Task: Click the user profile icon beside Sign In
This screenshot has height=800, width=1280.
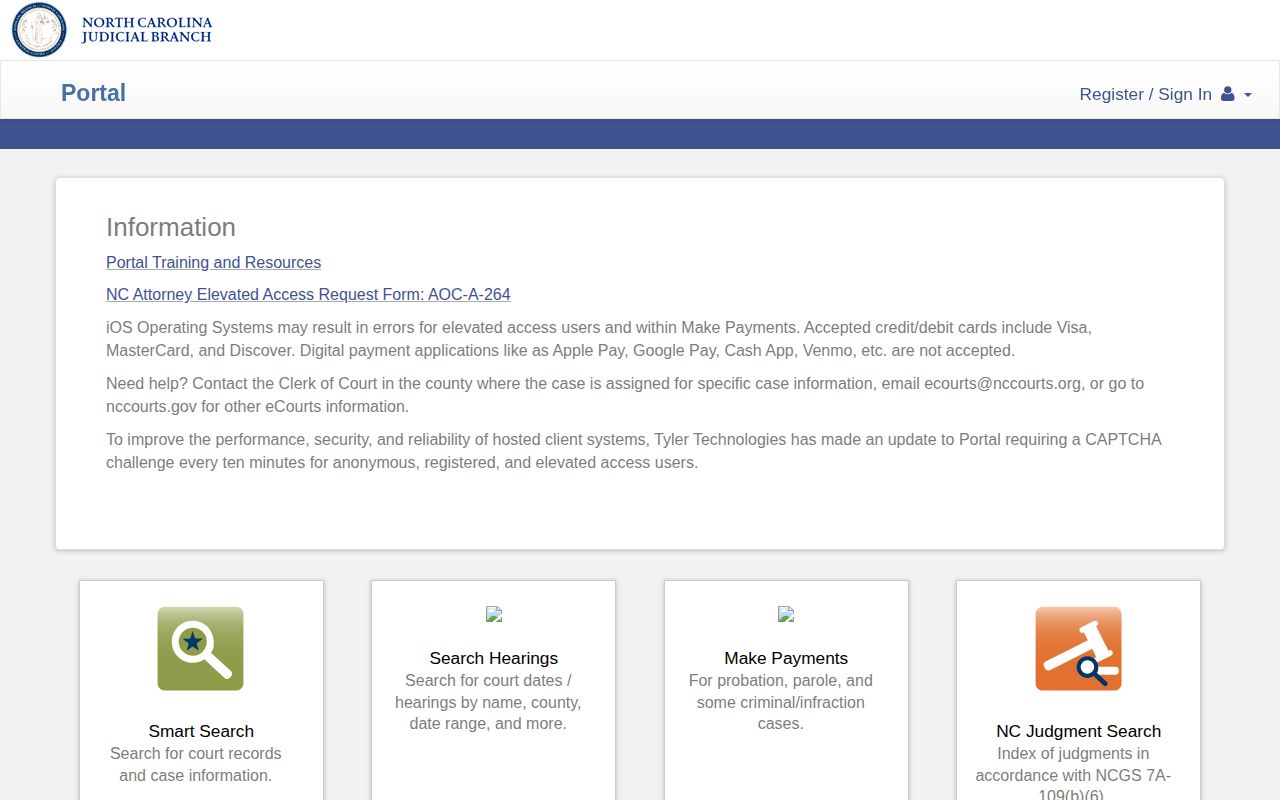Action: [1228, 94]
